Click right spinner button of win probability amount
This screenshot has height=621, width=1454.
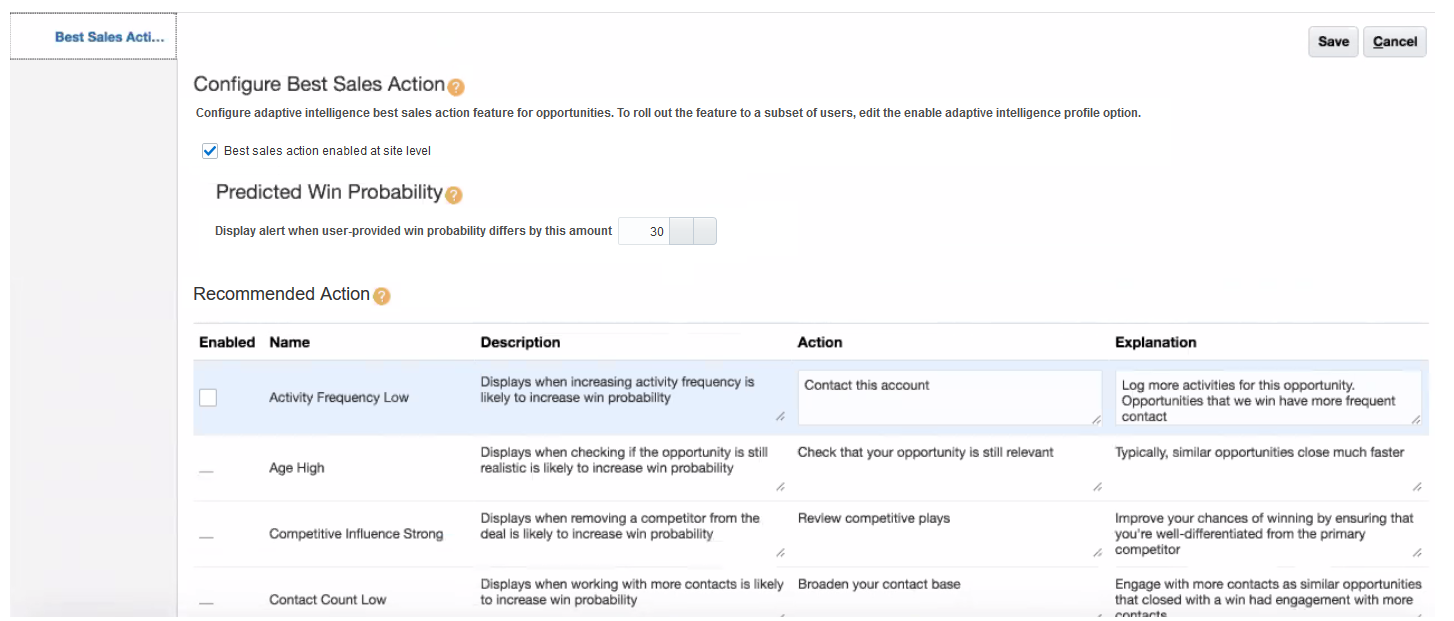click(x=705, y=232)
